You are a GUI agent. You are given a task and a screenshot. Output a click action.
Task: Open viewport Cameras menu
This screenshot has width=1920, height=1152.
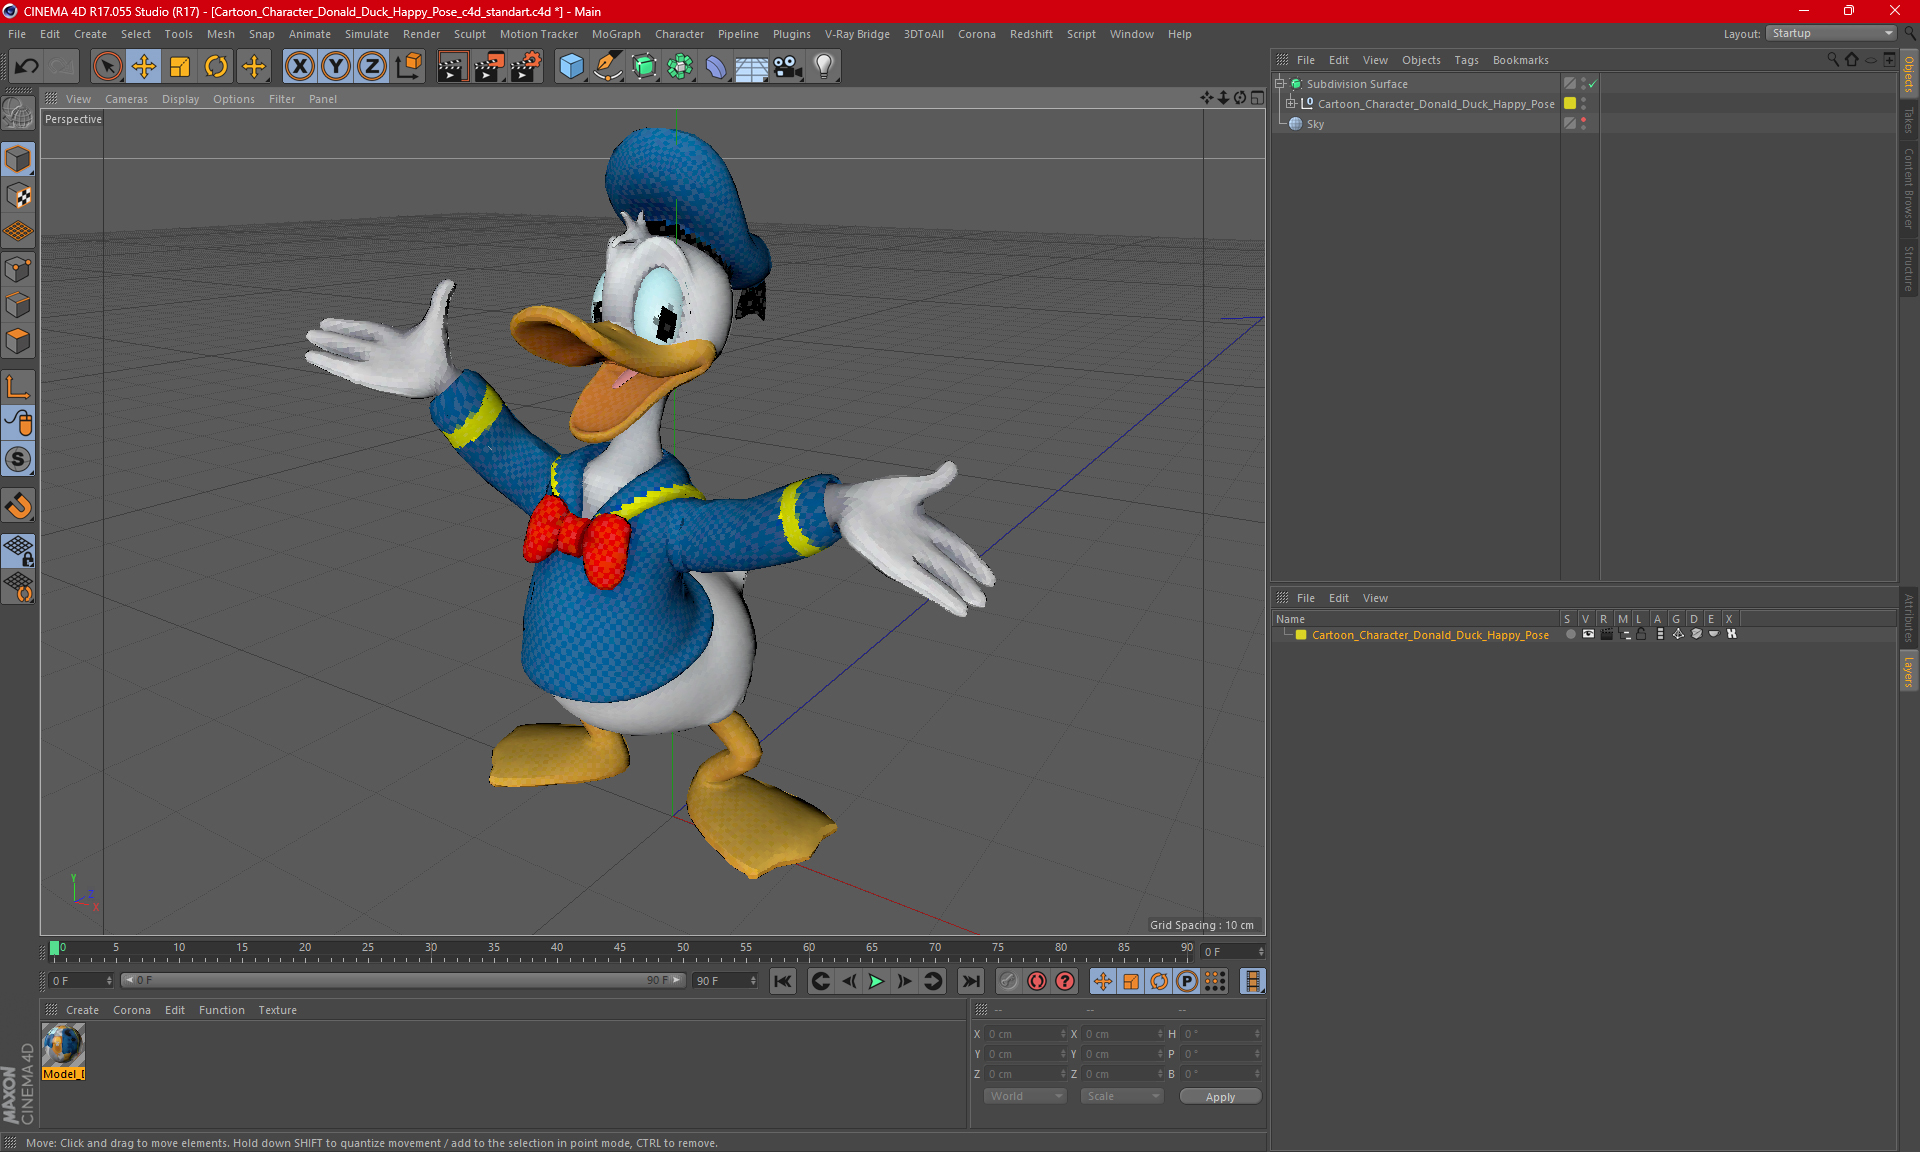coord(126,99)
